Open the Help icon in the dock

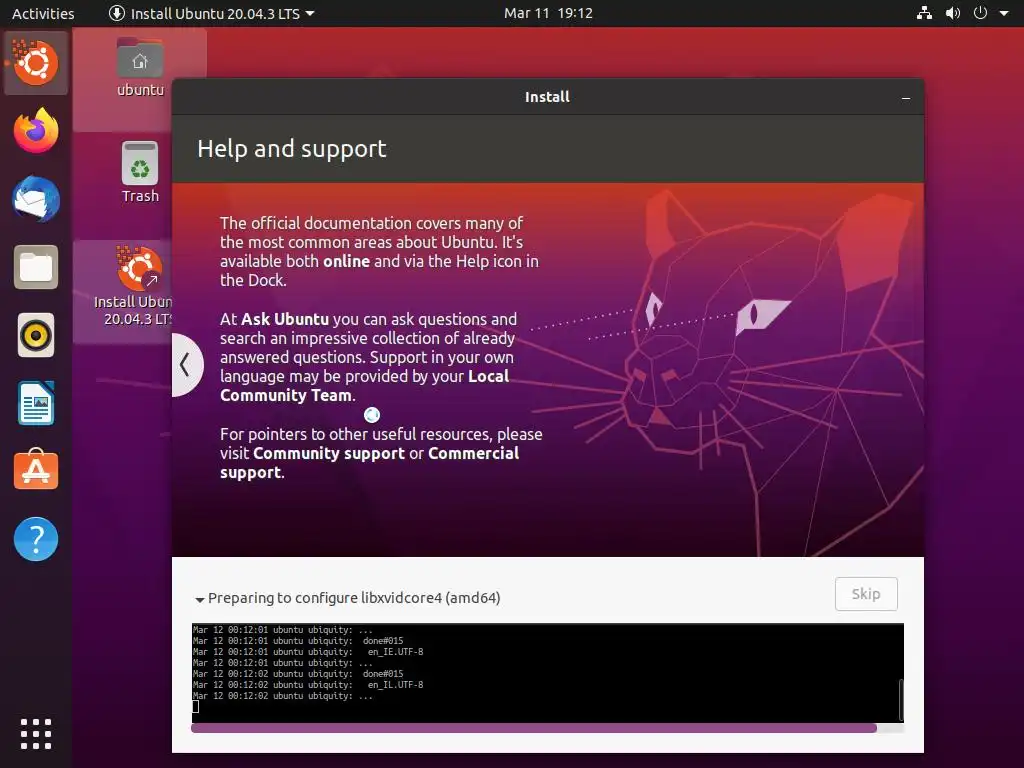(36, 539)
